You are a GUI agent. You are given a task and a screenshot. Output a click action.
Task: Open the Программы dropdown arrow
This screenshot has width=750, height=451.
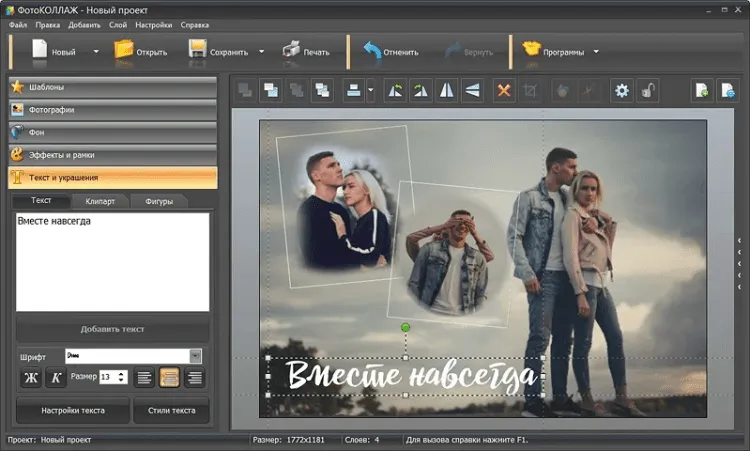(x=596, y=51)
